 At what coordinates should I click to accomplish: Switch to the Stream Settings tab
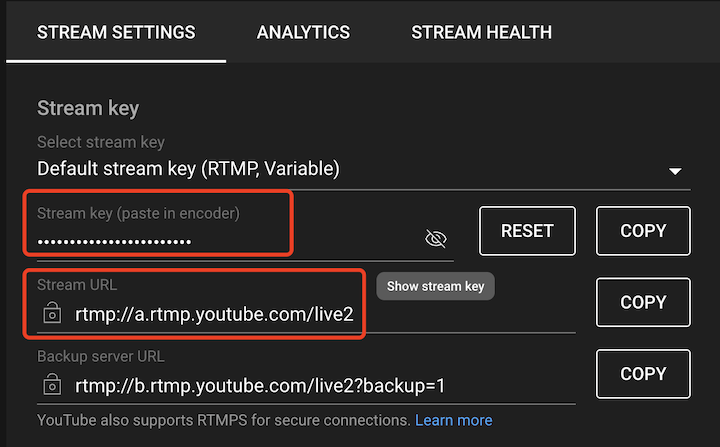pyautogui.click(x=116, y=32)
